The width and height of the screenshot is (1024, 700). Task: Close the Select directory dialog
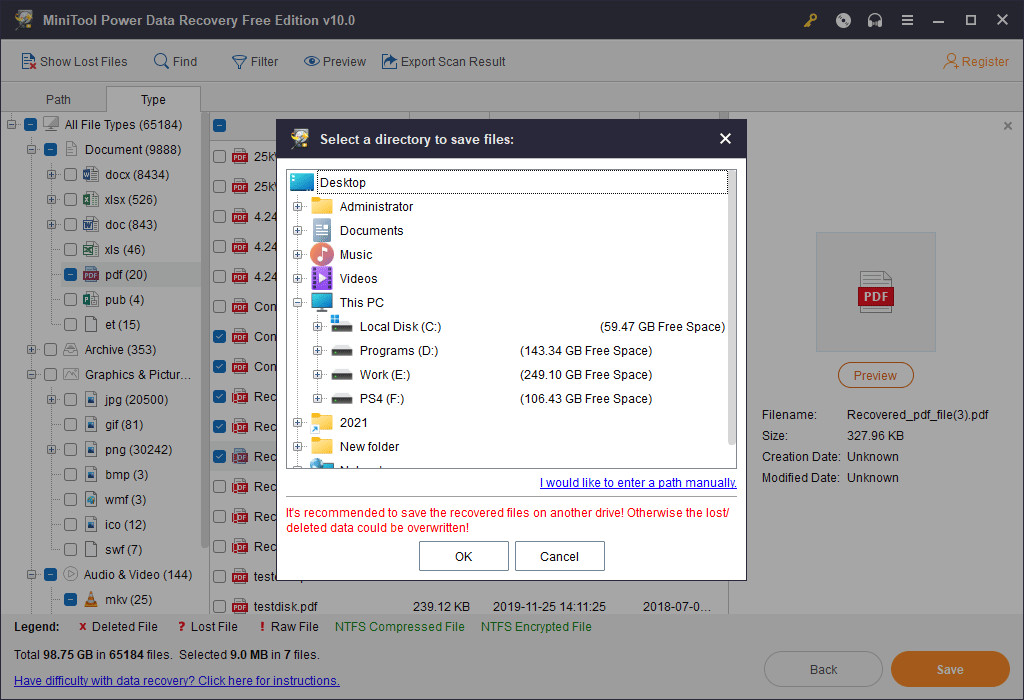pos(725,138)
